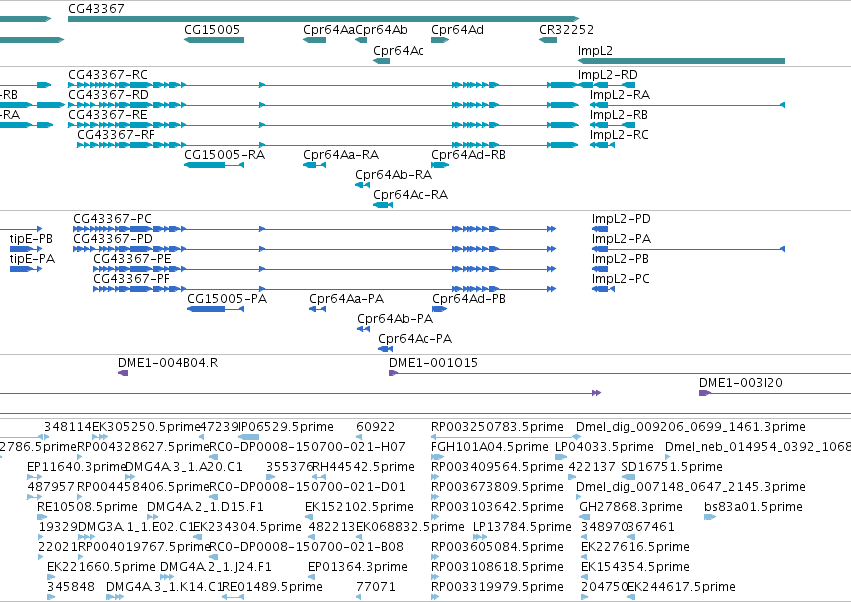Screen dimensions: 851x602
Task: Click the Cpr64Aa-PA protein label
Action: tap(346, 299)
